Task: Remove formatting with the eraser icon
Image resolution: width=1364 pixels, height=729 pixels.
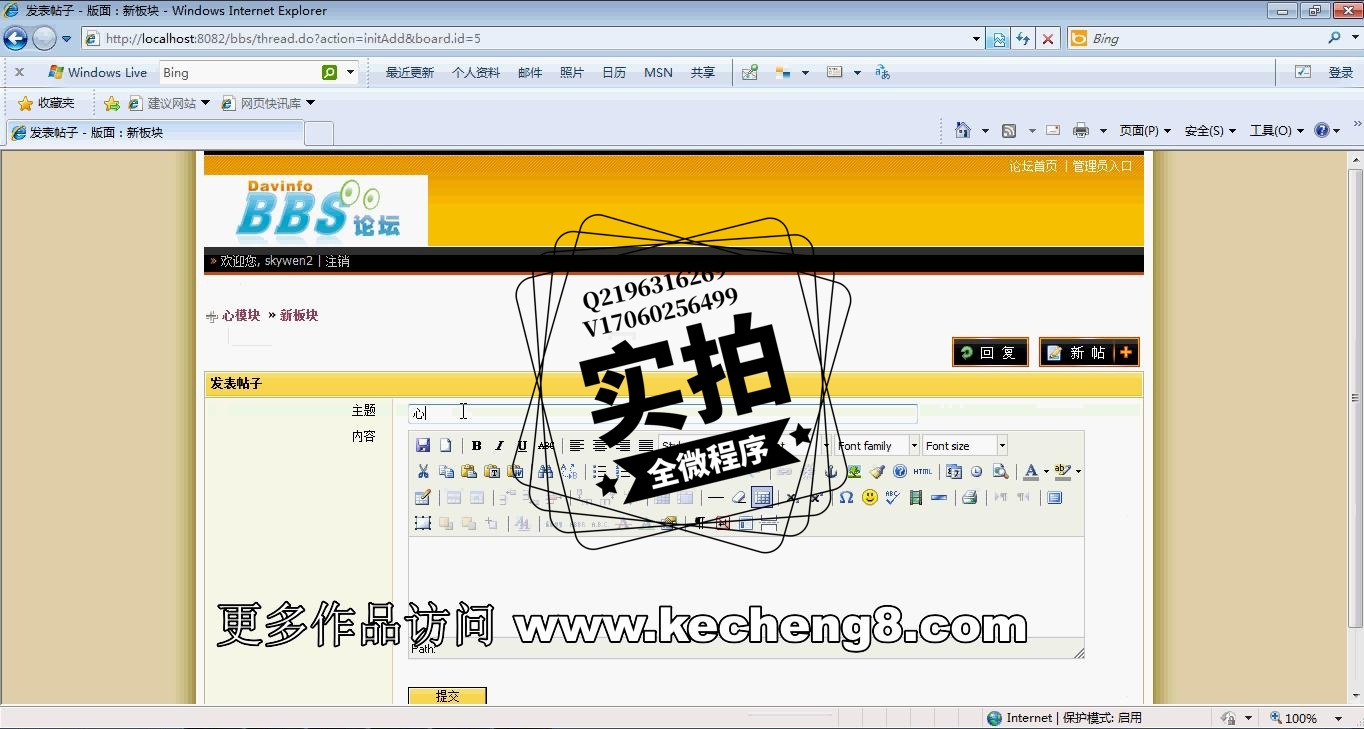Action: (739, 497)
